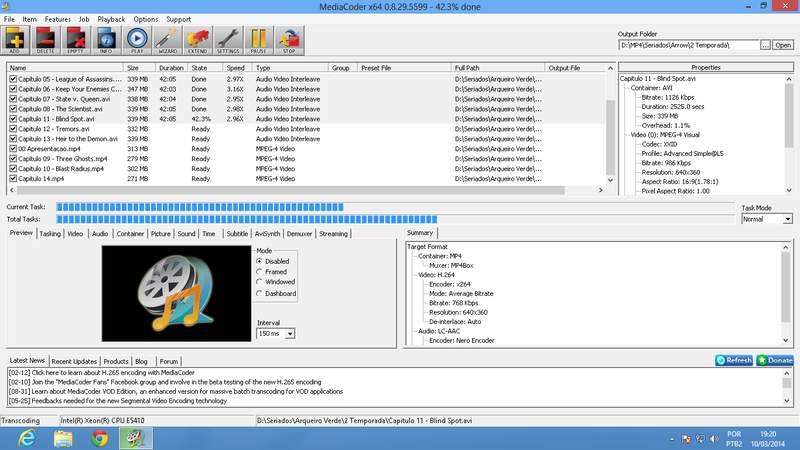Click the ADD files toolbar icon

(x=15, y=40)
